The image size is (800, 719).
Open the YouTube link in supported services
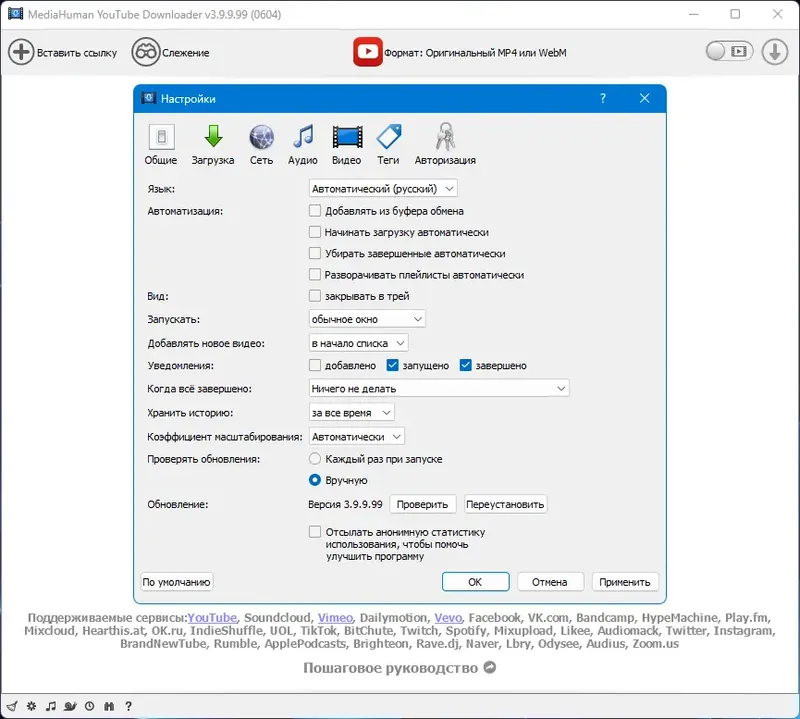(212, 618)
